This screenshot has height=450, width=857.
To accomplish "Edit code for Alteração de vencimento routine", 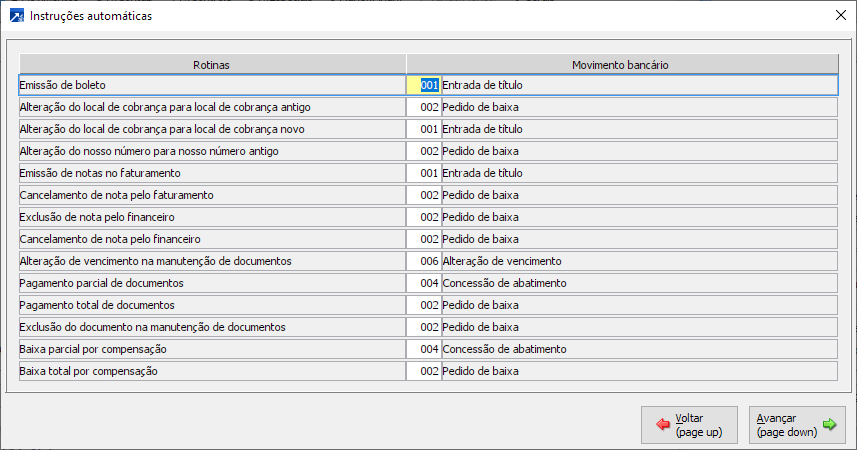I will tap(423, 261).
